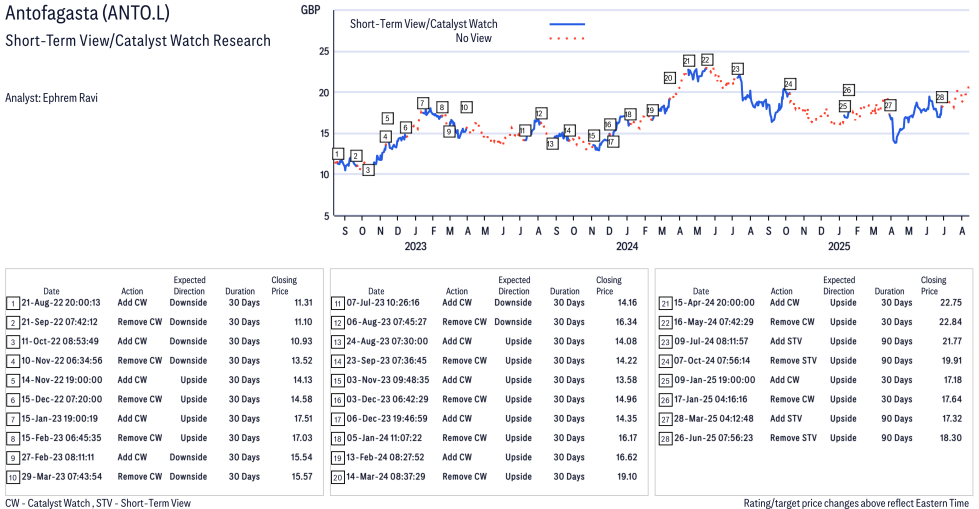Screen dimensions: 979x509
Task: Click table row date 24-Aug-23 07:30:00
Action: point(387,341)
